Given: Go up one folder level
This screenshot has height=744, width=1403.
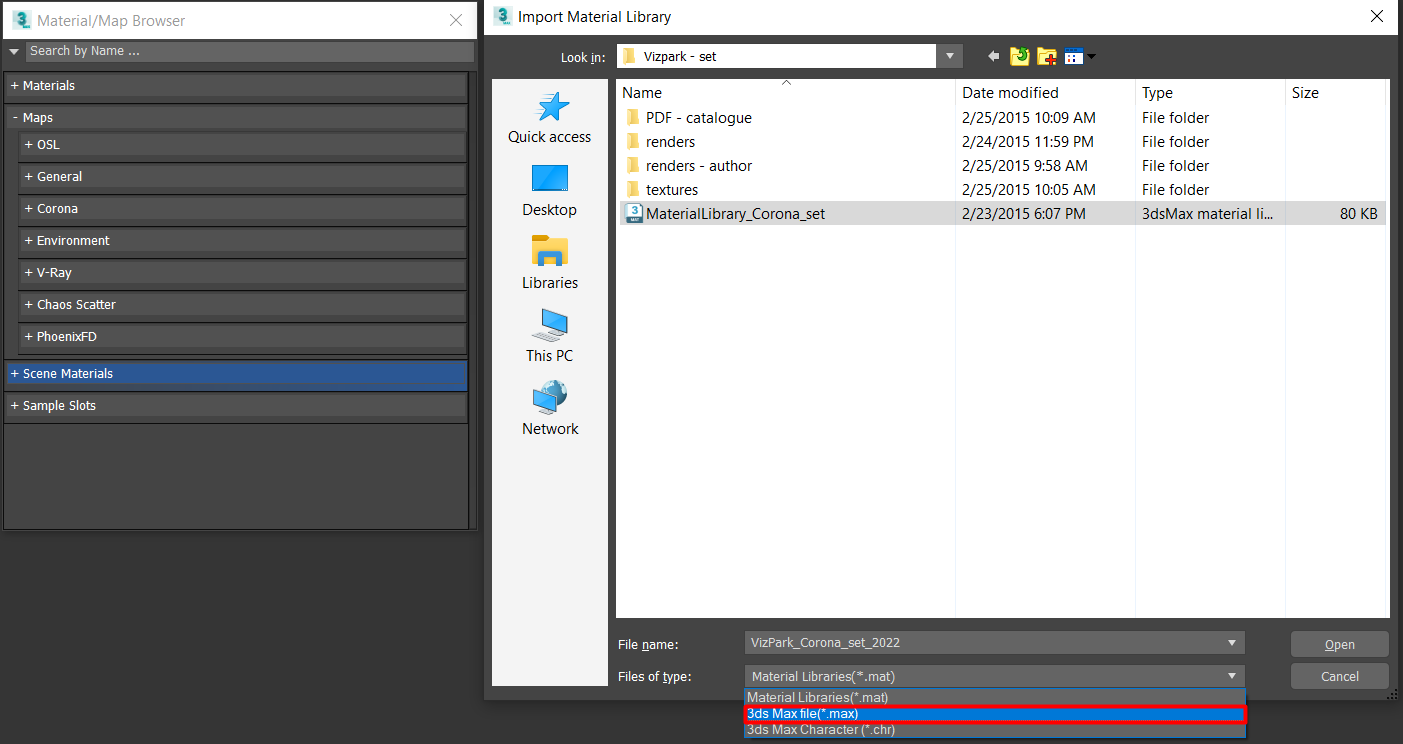Looking at the screenshot, I should [x=1019, y=57].
